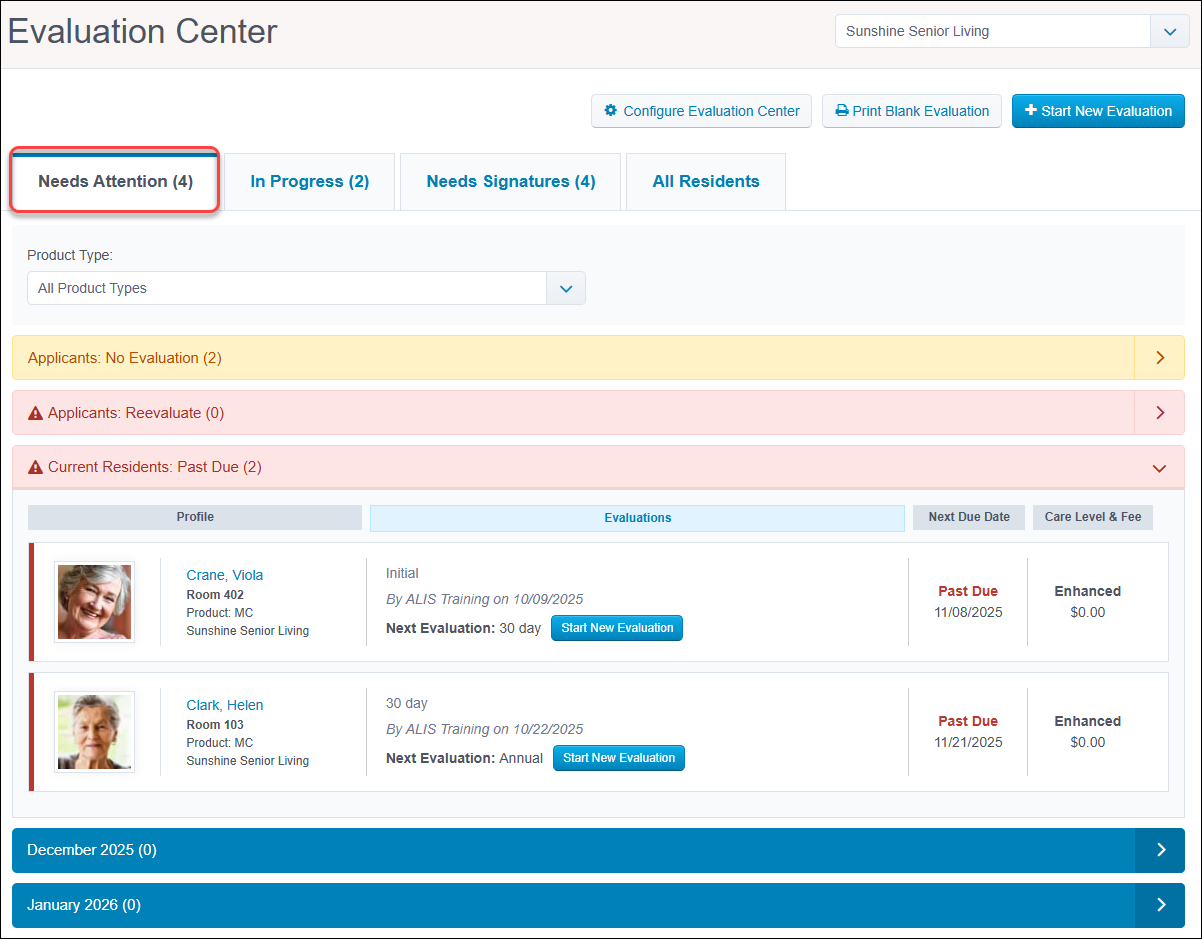Click the warning triangle on Current Residents: Past Due

coord(35,467)
